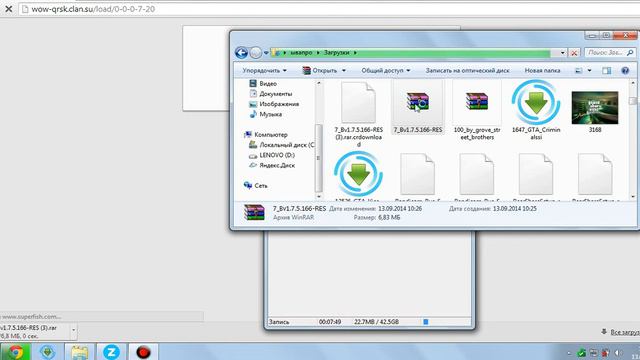Viewport: 640px width, 360px height.
Task: Click the Chrome icon on the taskbar
Action: coord(16,351)
